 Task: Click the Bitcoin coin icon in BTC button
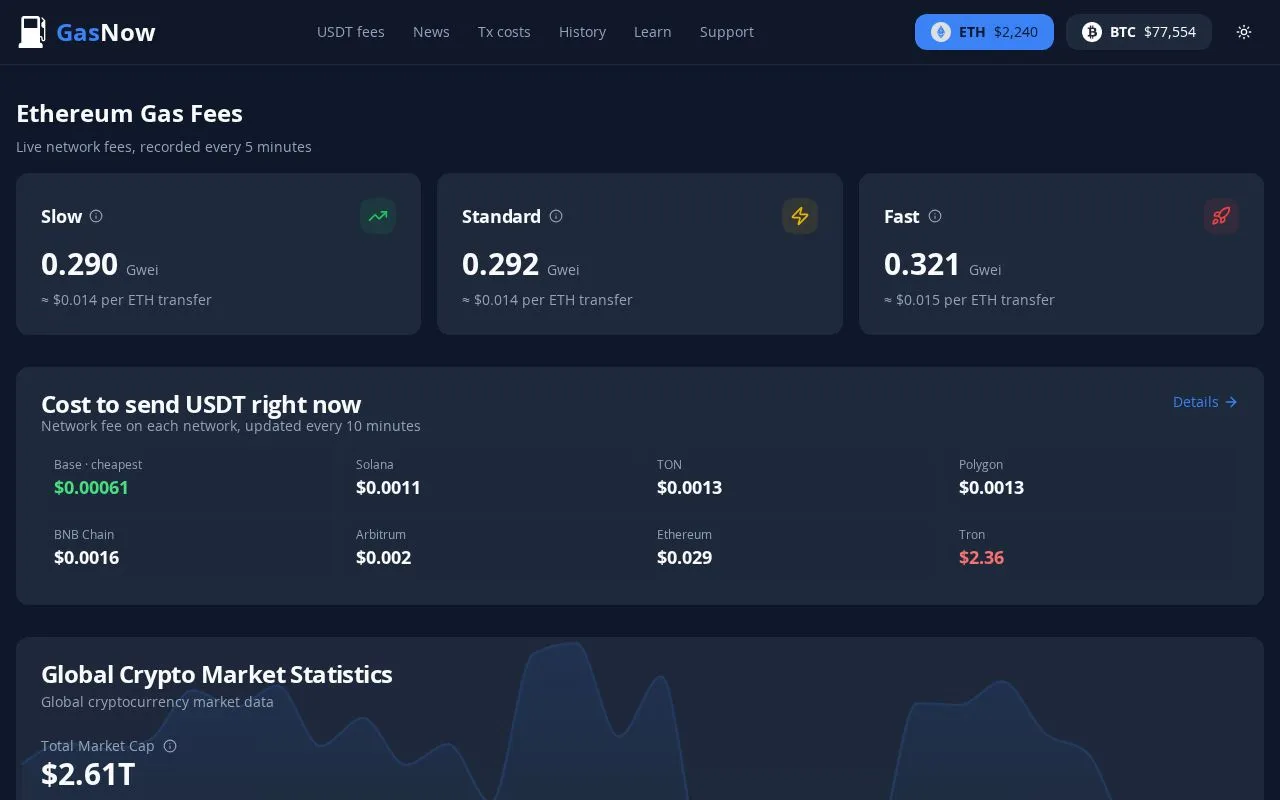[1092, 32]
